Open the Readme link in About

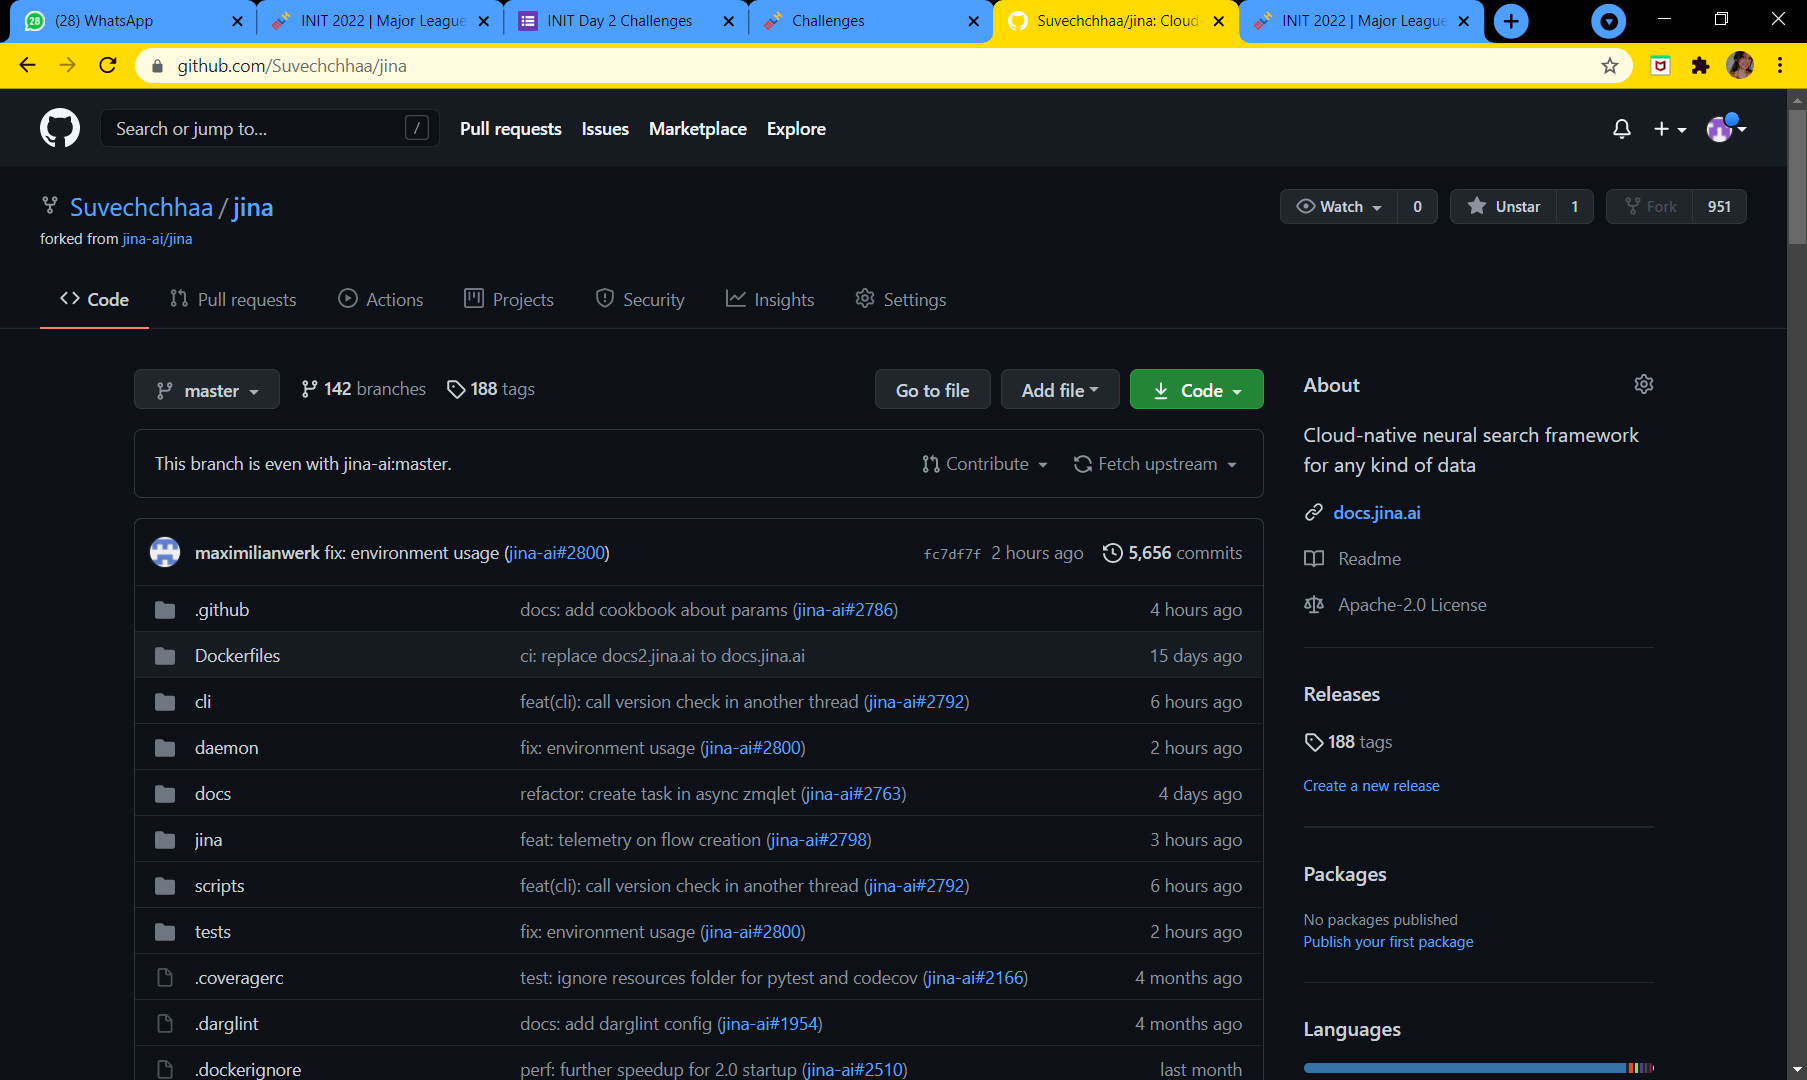(x=1369, y=559)
